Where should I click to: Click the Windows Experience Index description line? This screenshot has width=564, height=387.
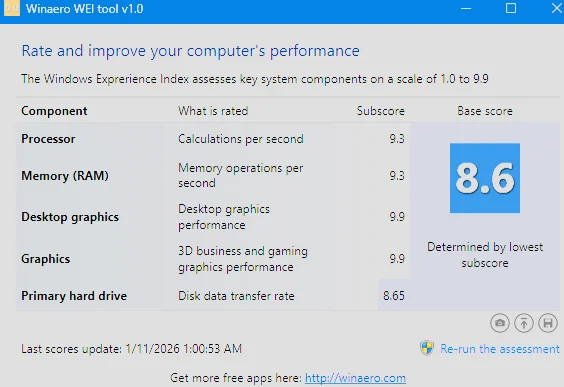[255, 79]
